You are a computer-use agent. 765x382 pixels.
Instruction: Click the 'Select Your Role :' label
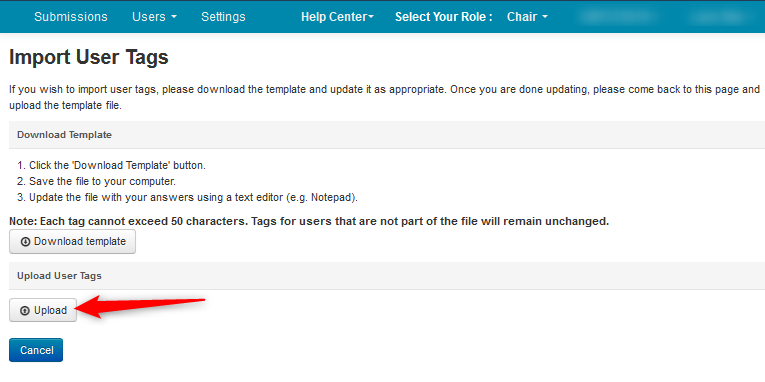coord(443,17)
